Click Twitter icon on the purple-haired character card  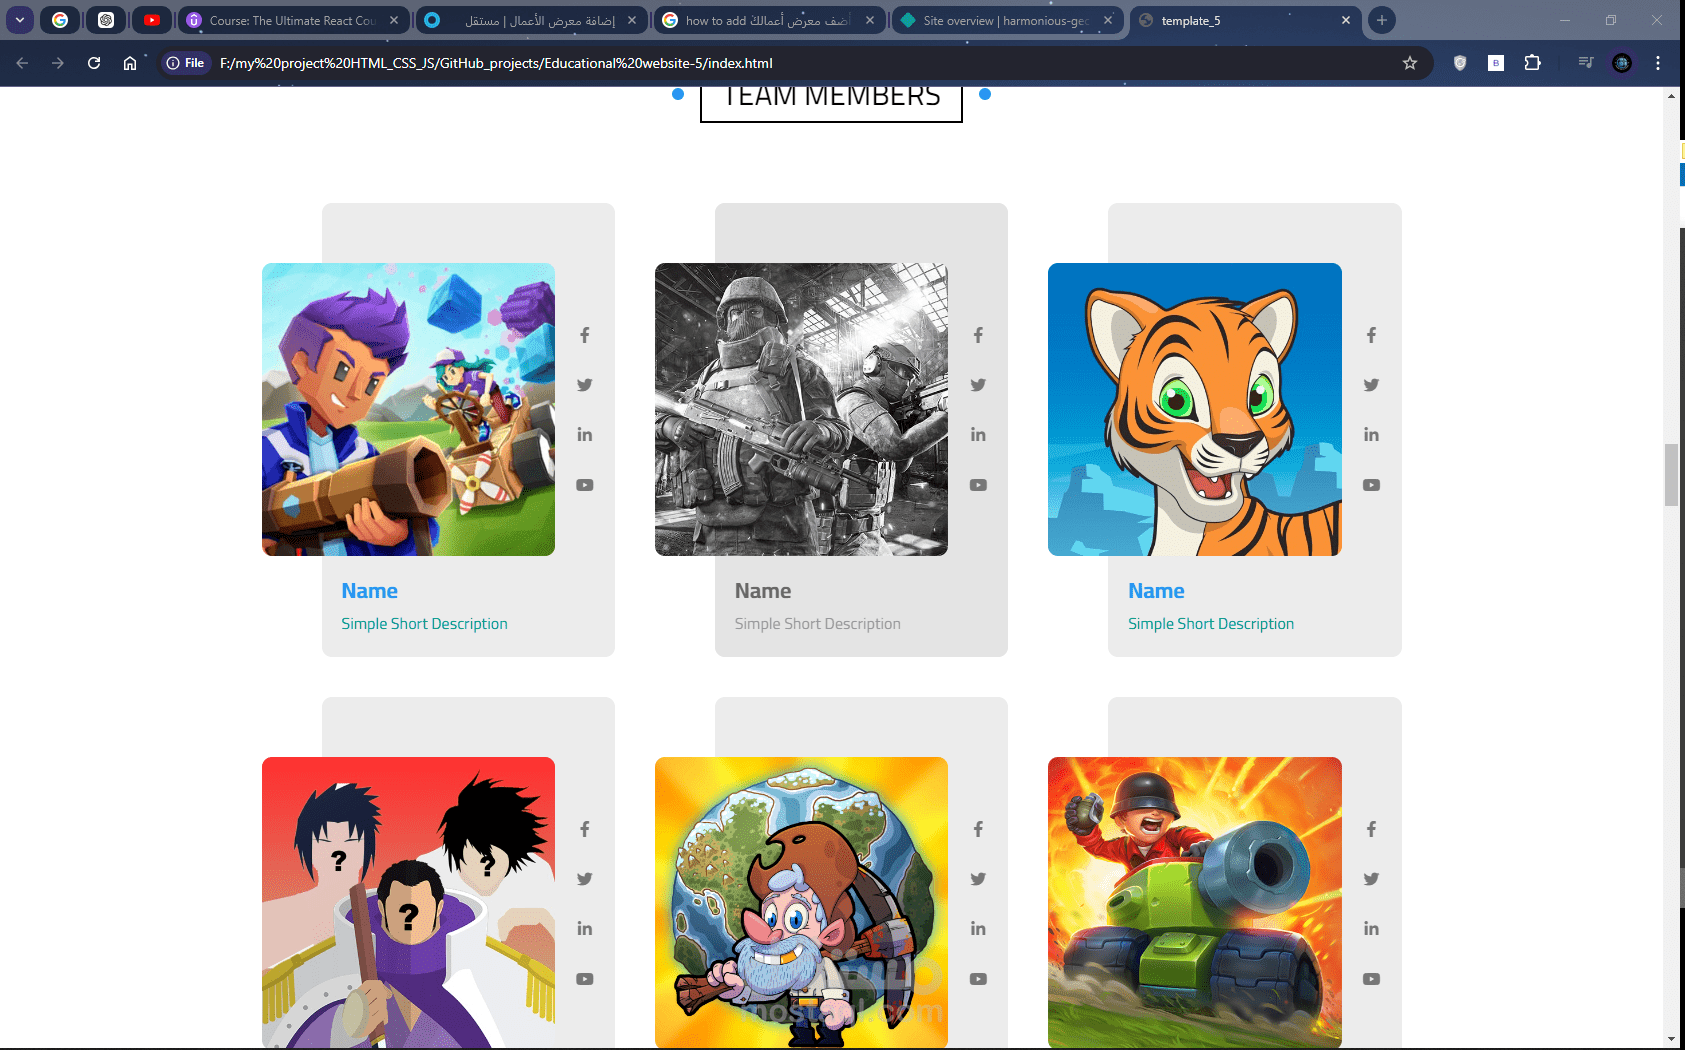[585, 385]
